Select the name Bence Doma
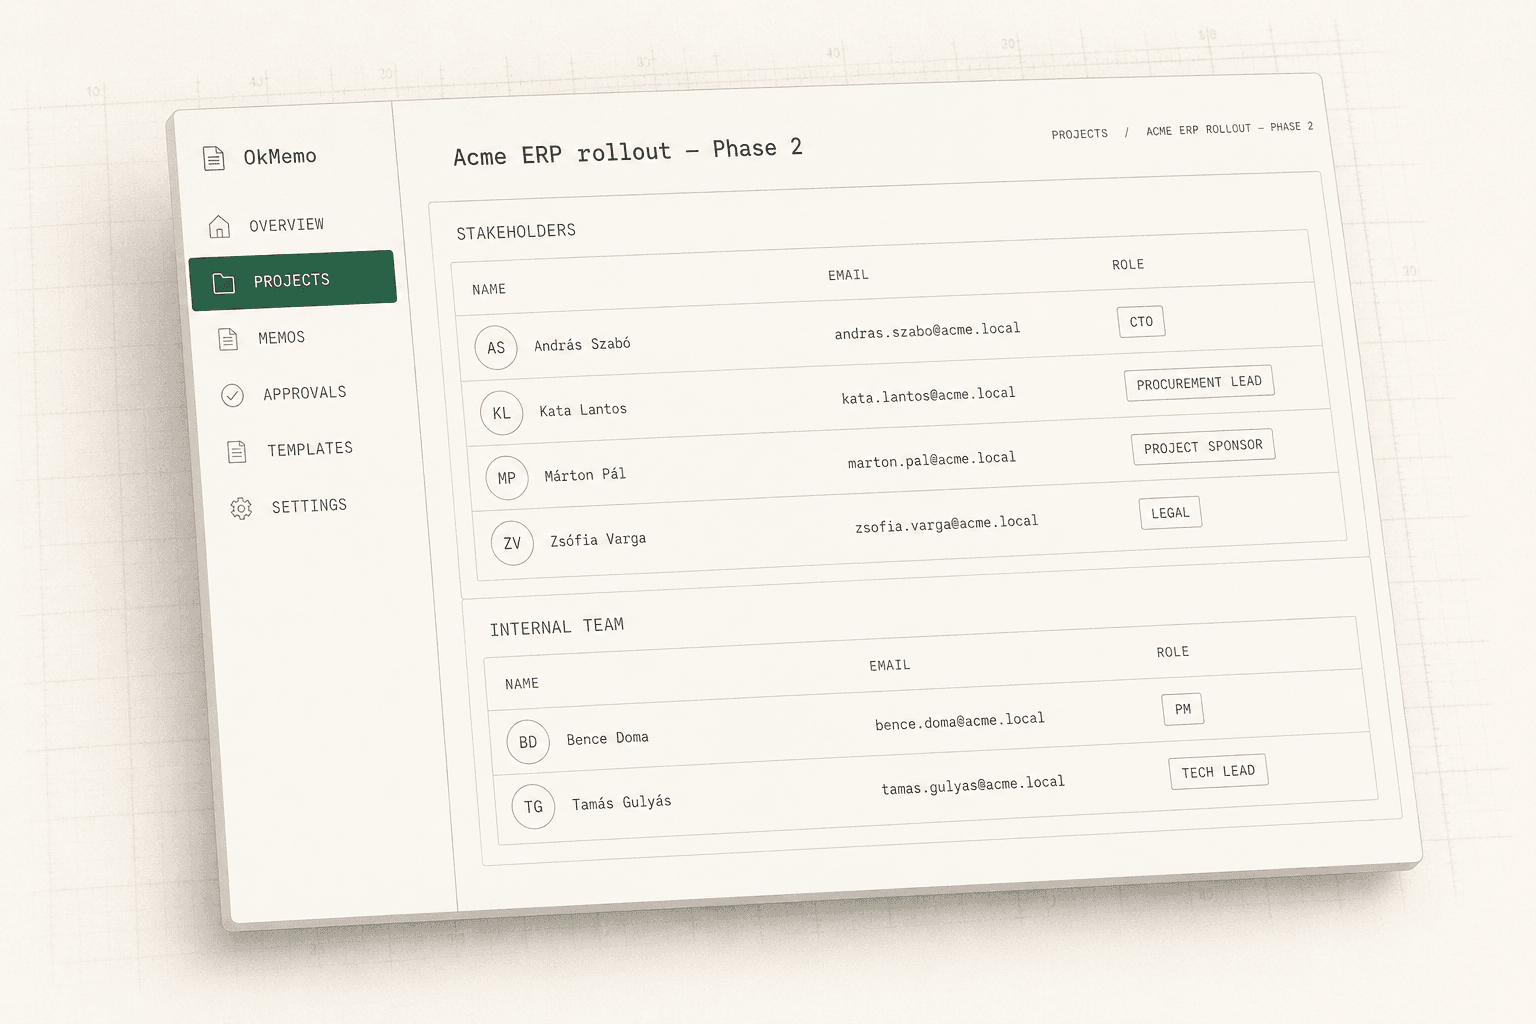 click(607, 738)
